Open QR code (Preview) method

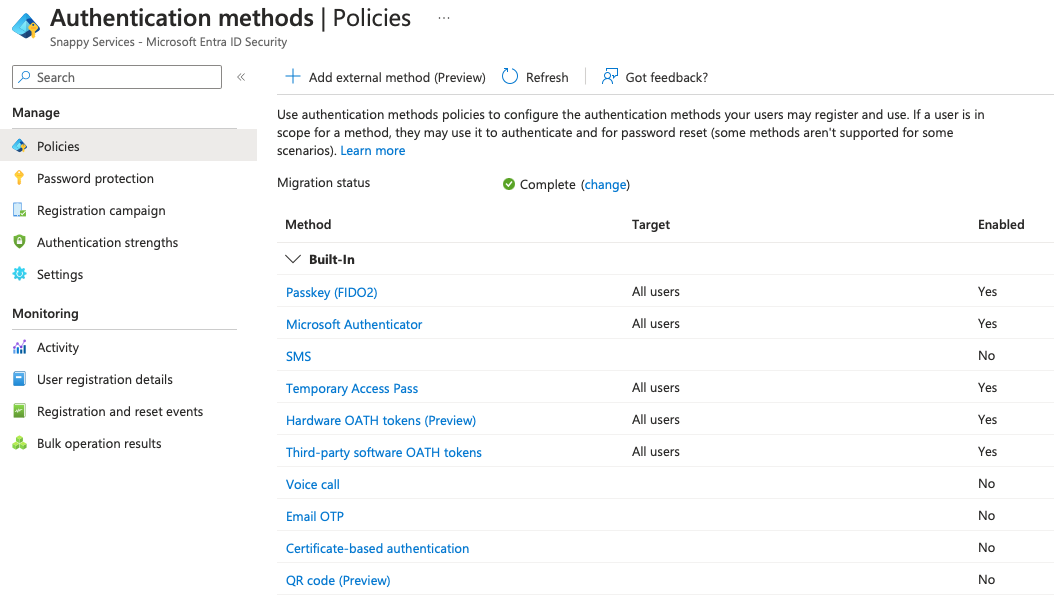coord(338,580)
